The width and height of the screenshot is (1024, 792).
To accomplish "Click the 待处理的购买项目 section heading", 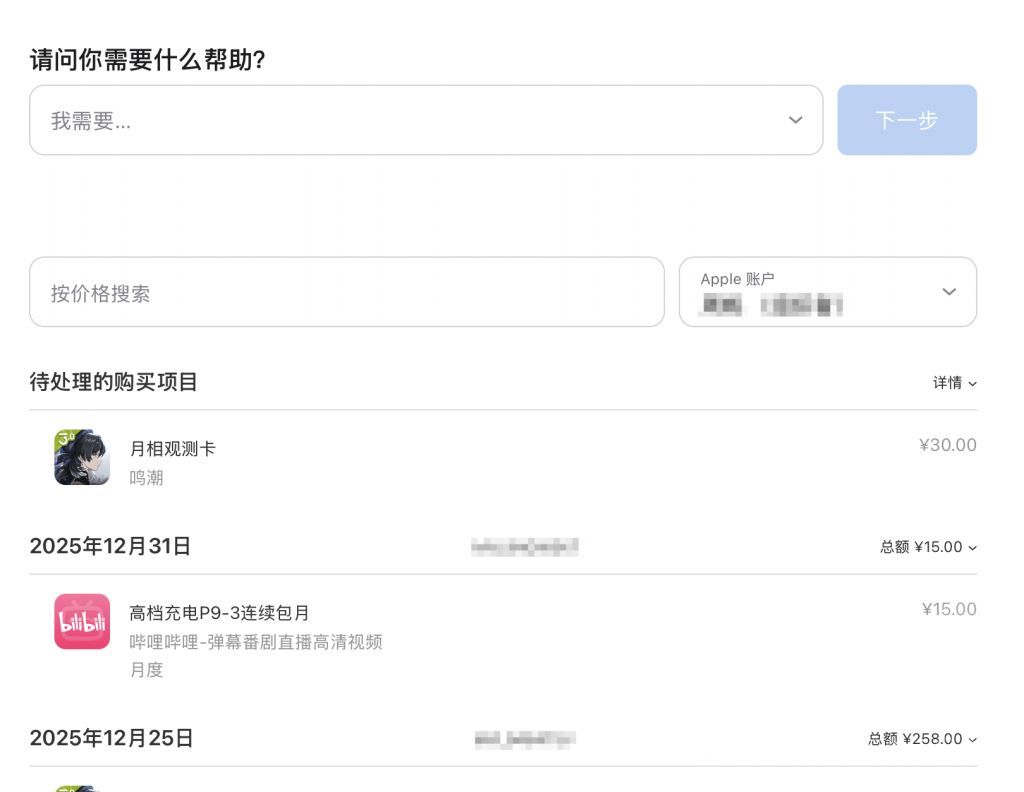I will 114,382.
